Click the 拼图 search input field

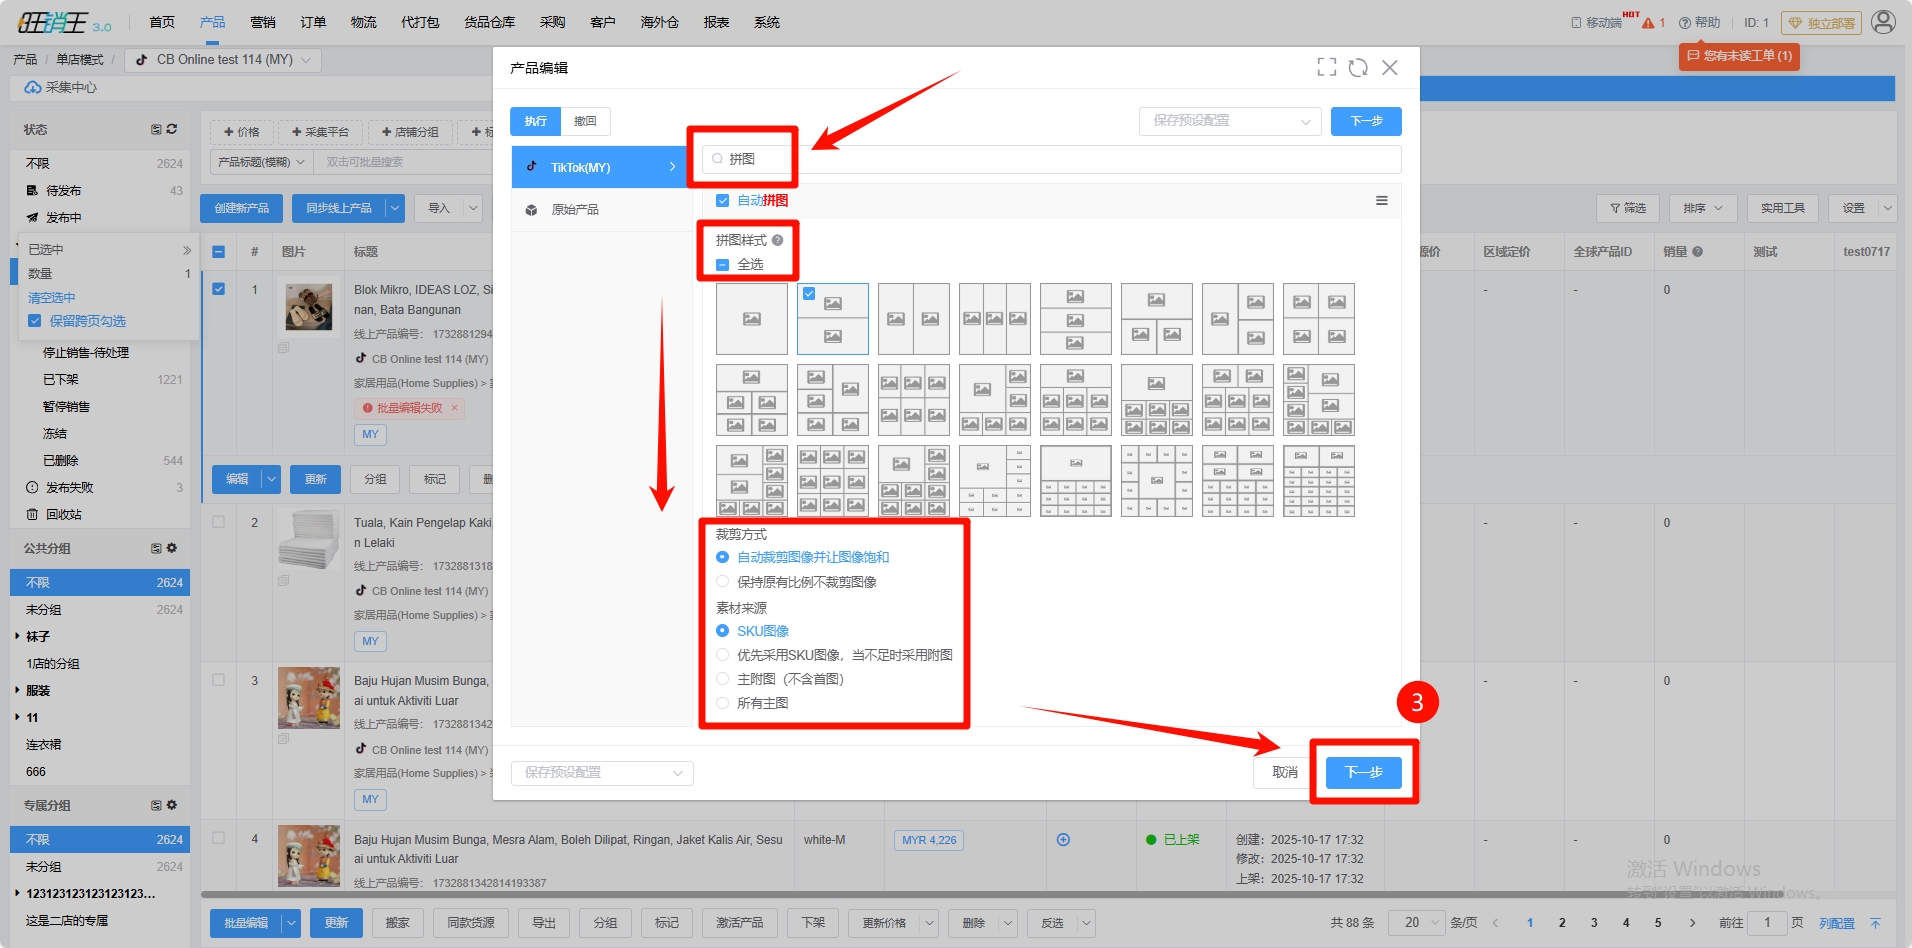pyautogui.click(x=760, y=159)
